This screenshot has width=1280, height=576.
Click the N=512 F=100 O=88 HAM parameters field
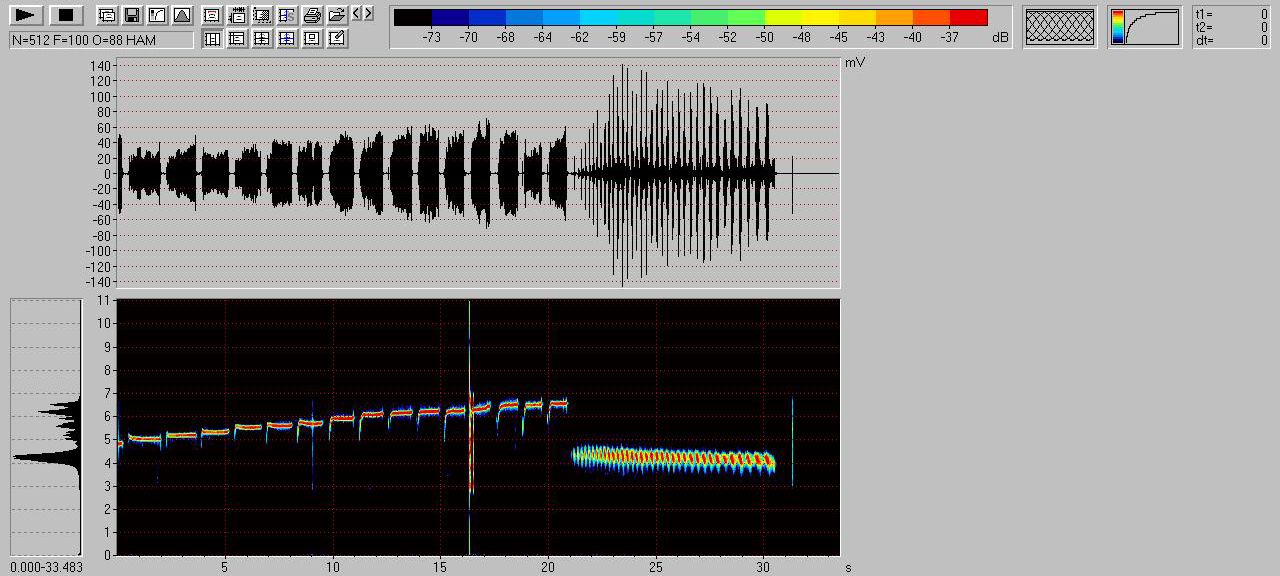click(x=101, y=40)
